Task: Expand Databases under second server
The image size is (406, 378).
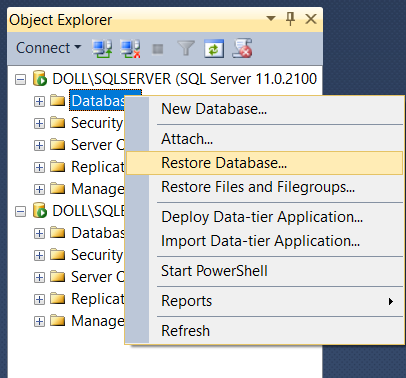Action: pyautogui.click(x=39, y=233)
